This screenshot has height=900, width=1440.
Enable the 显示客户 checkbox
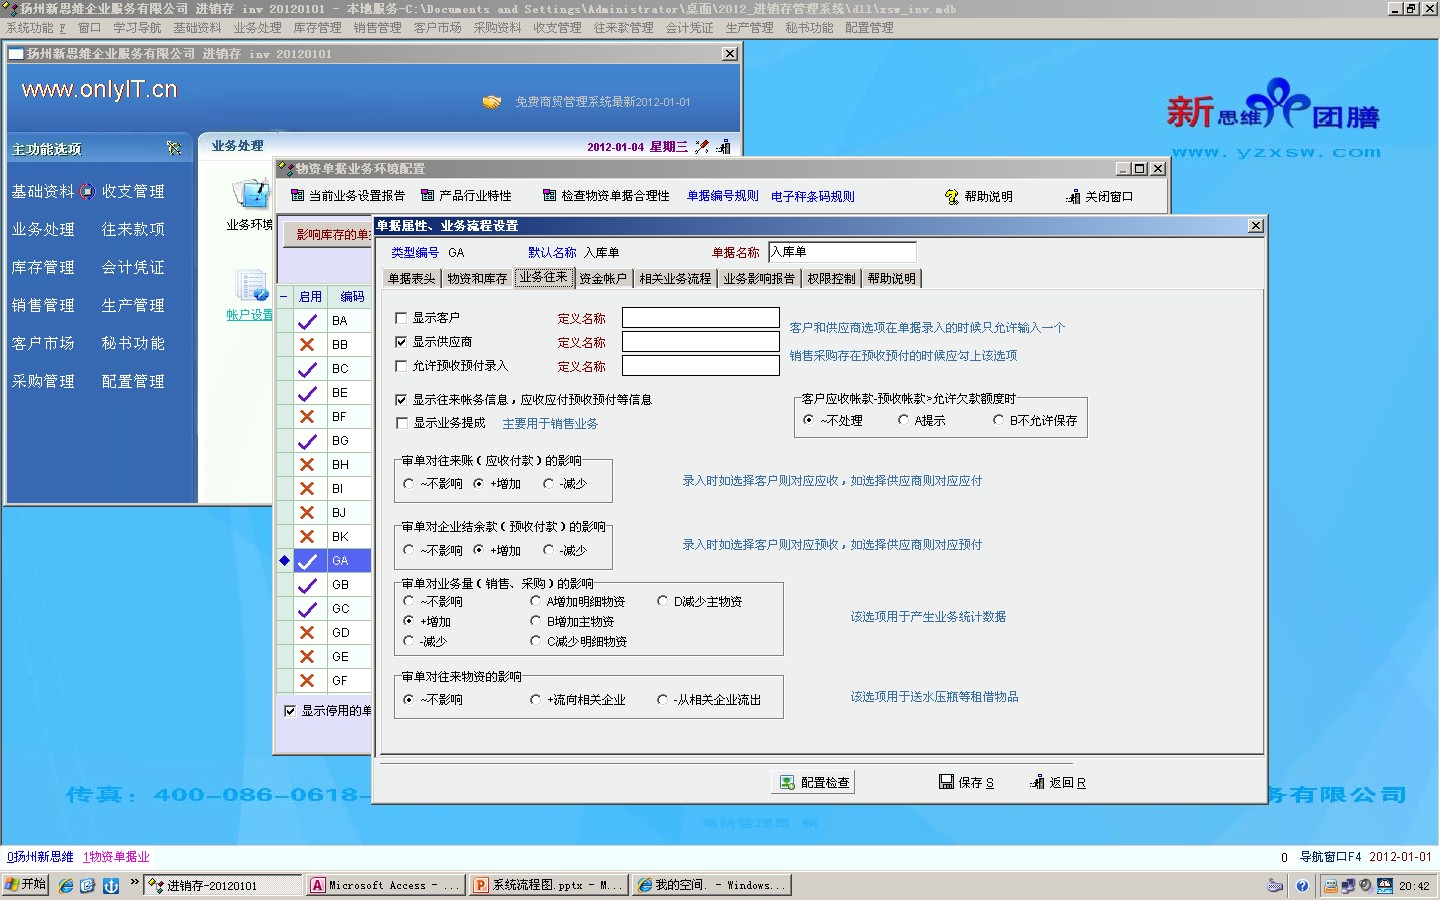[x=401, y=318]
